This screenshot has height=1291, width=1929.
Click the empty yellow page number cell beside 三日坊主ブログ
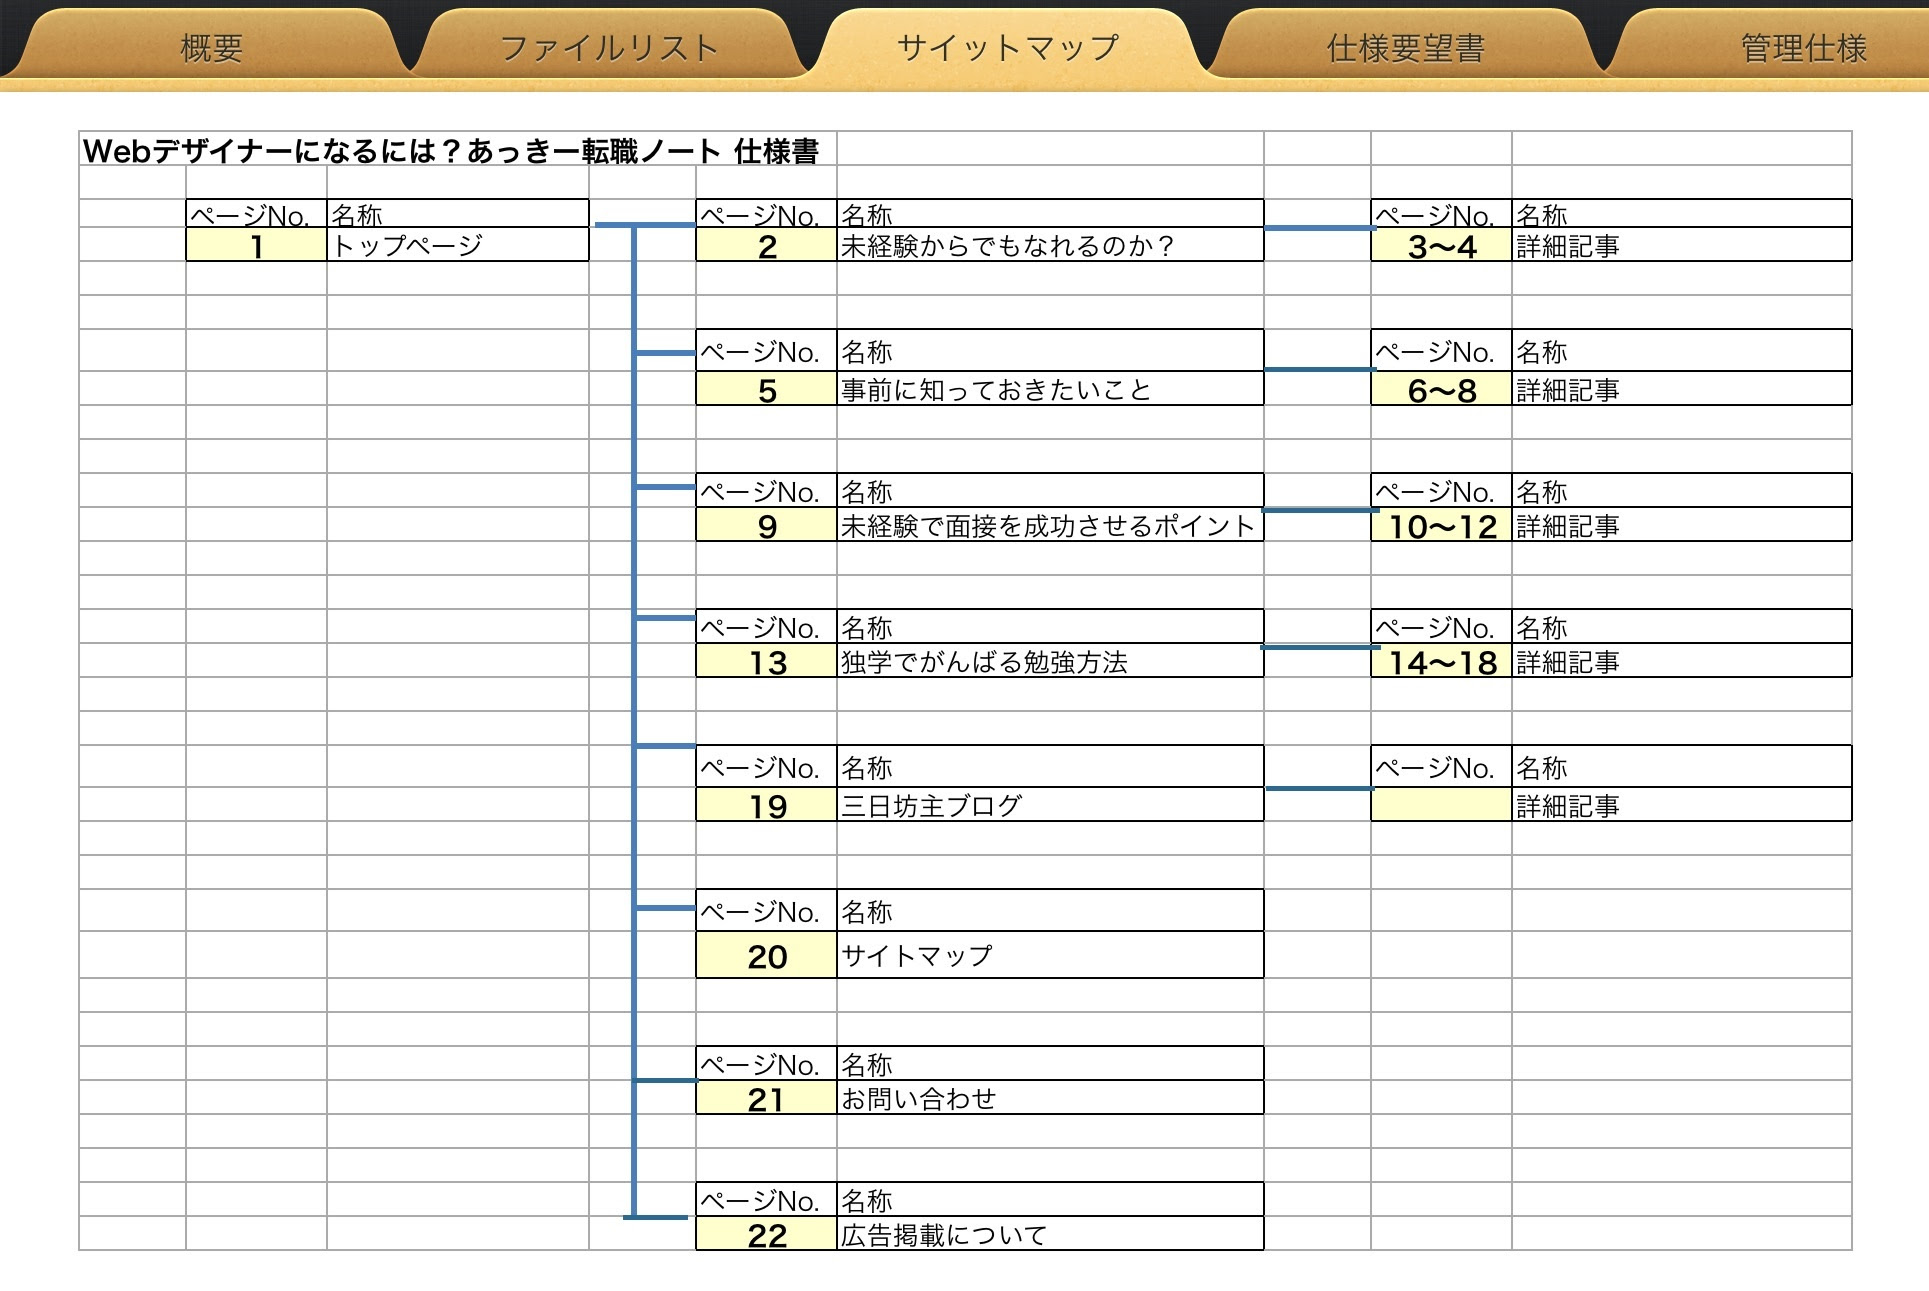pos(1442,805)
